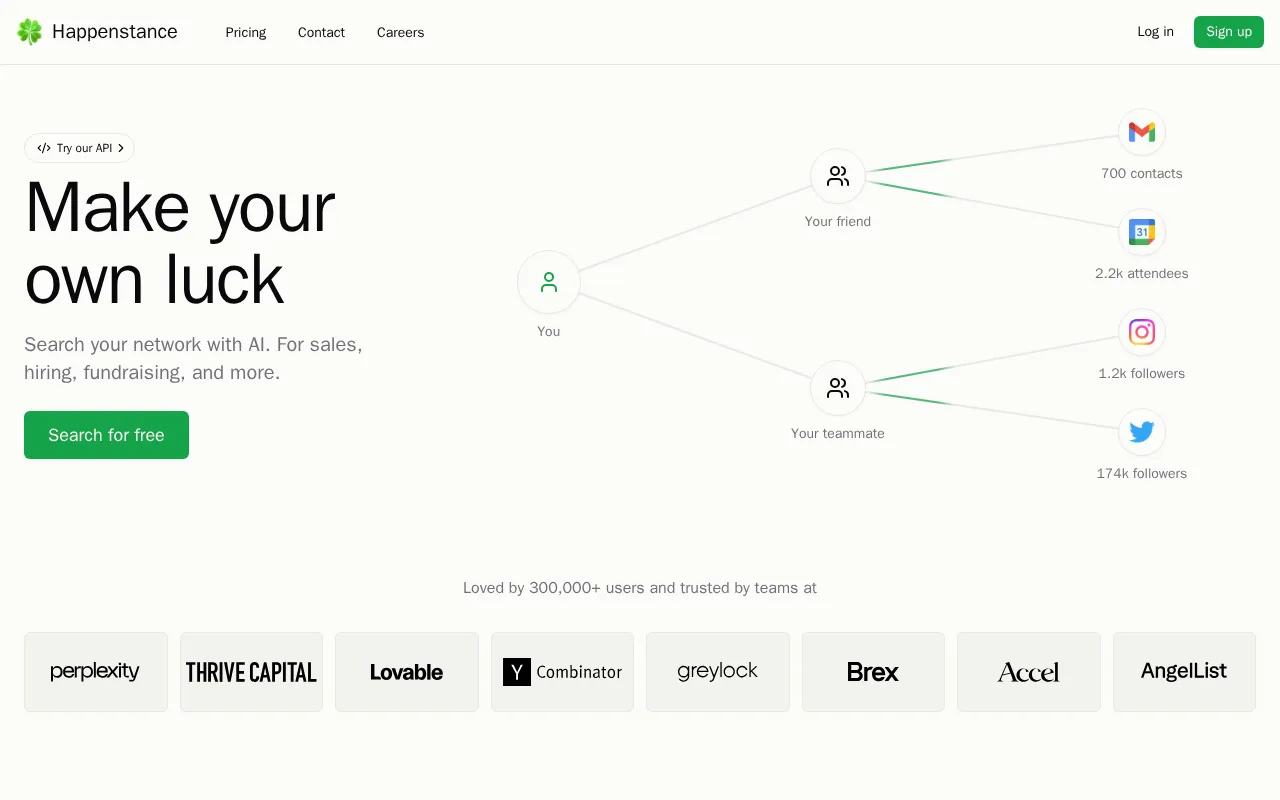Viewport: 1280px width, 800px height.
Task: Click the Google Calendar icon
Action: 1142,232
